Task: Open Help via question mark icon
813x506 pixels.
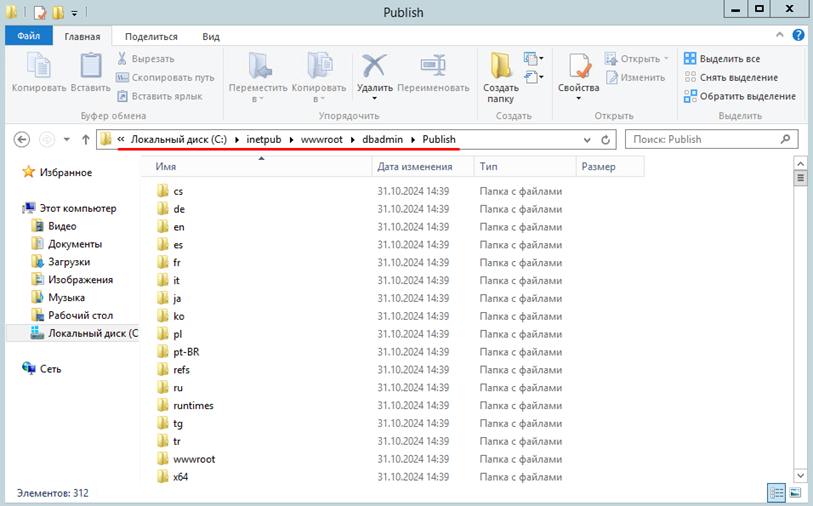Action: coord(798,35)
